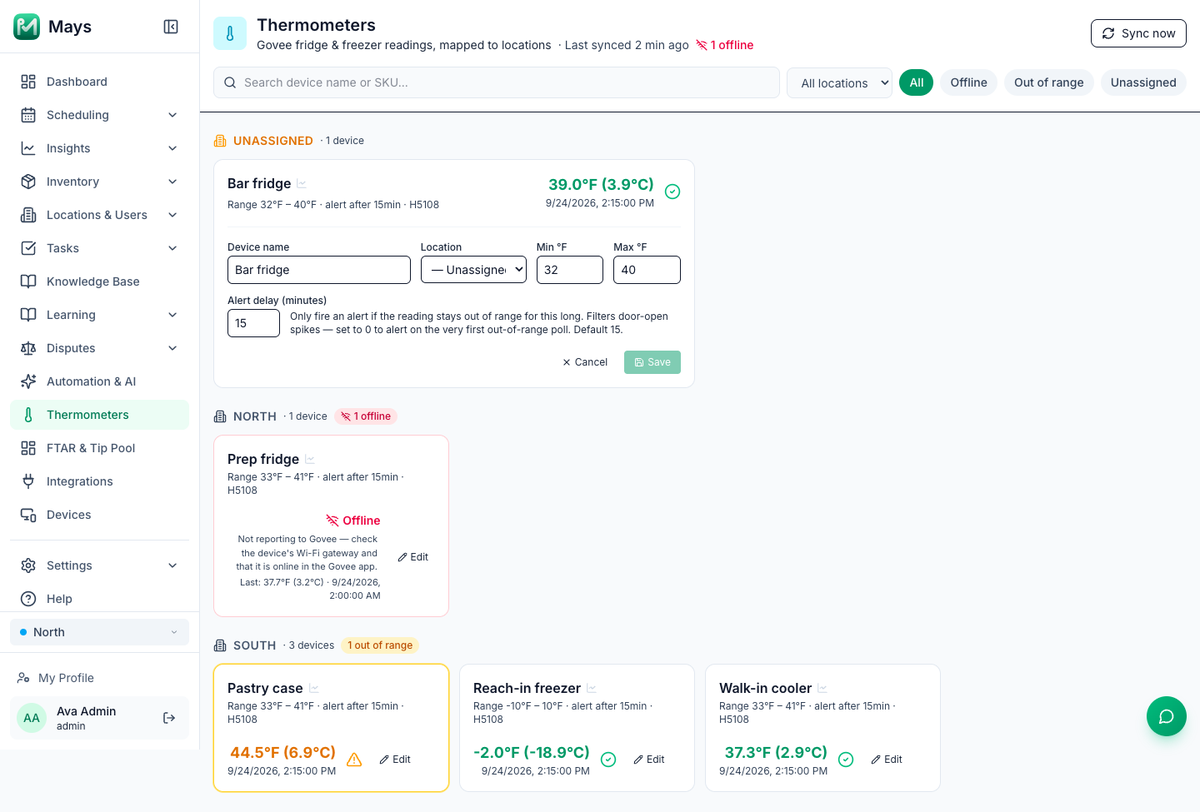Expand the Scheduling menu
The image size is (1200, 812).
[x=99, y=115]
